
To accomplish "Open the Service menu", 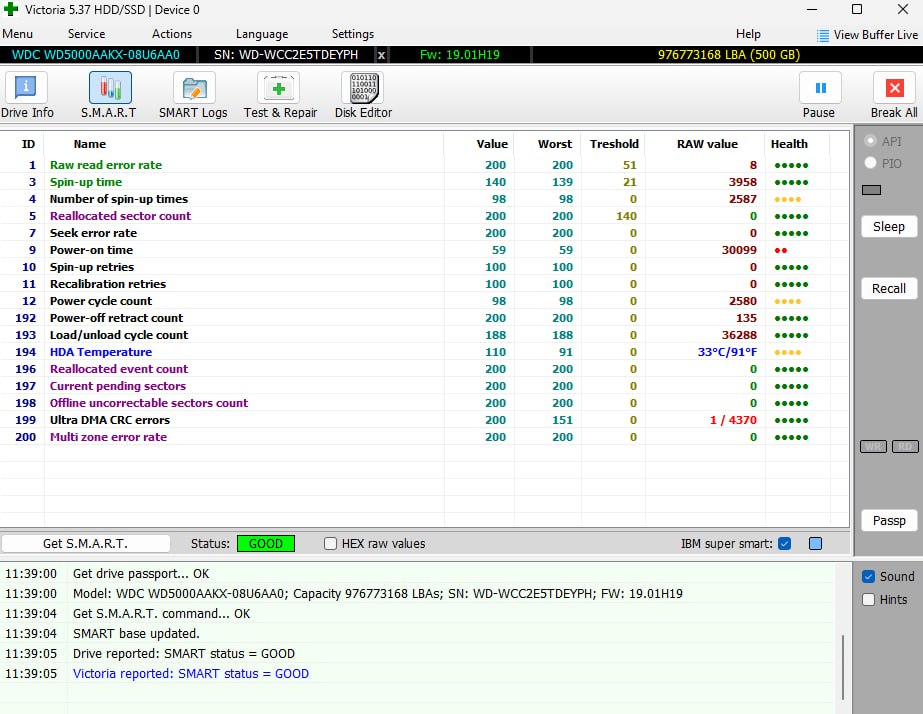I will [x=86, y=34].
